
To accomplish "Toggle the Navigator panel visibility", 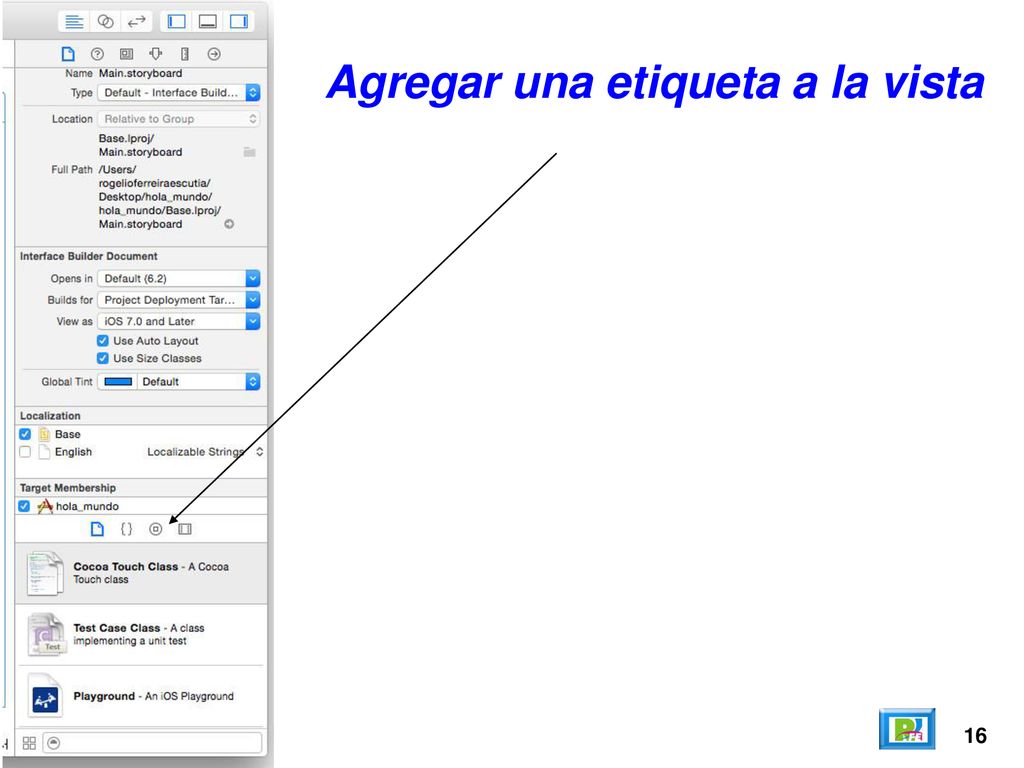I will tap(176, 22).
